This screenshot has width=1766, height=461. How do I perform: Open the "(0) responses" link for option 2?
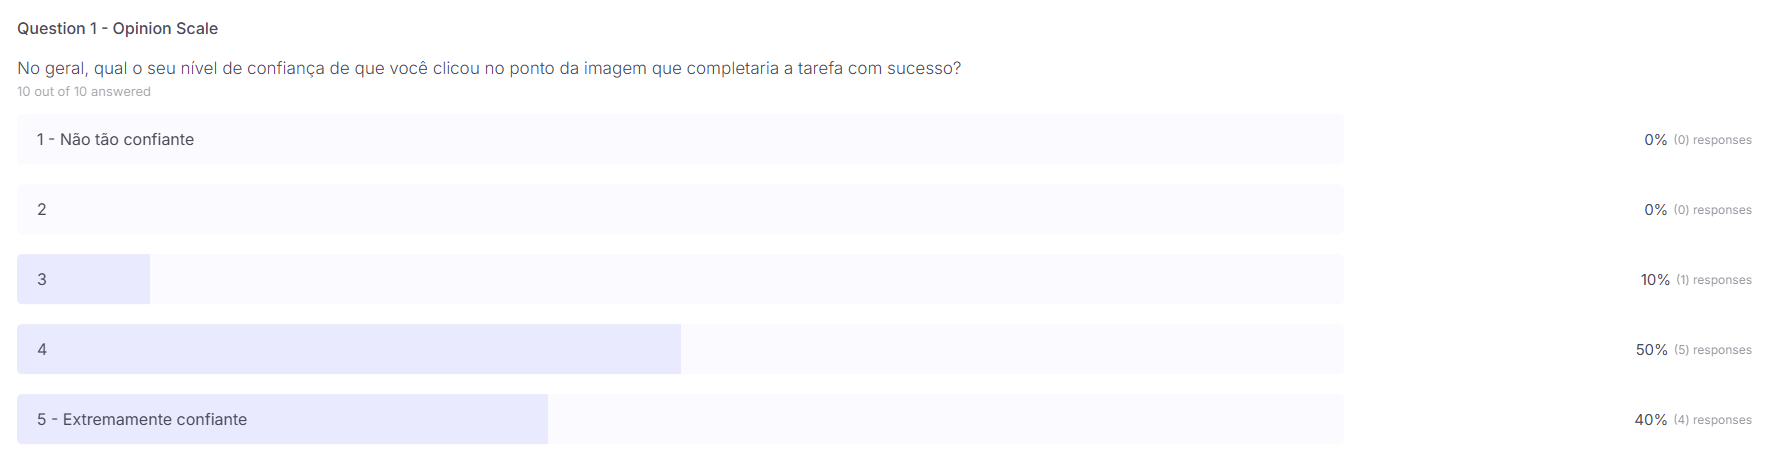coord(1712,210)
